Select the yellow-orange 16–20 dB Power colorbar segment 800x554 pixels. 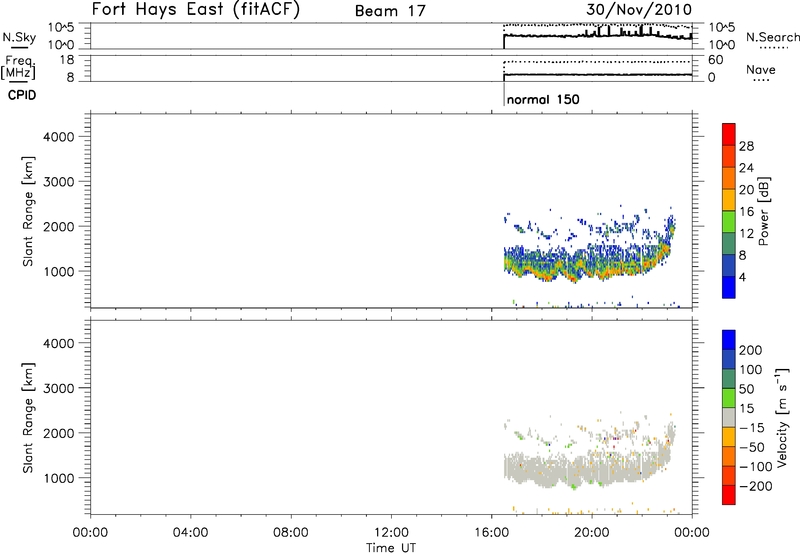tap(729, 199)
